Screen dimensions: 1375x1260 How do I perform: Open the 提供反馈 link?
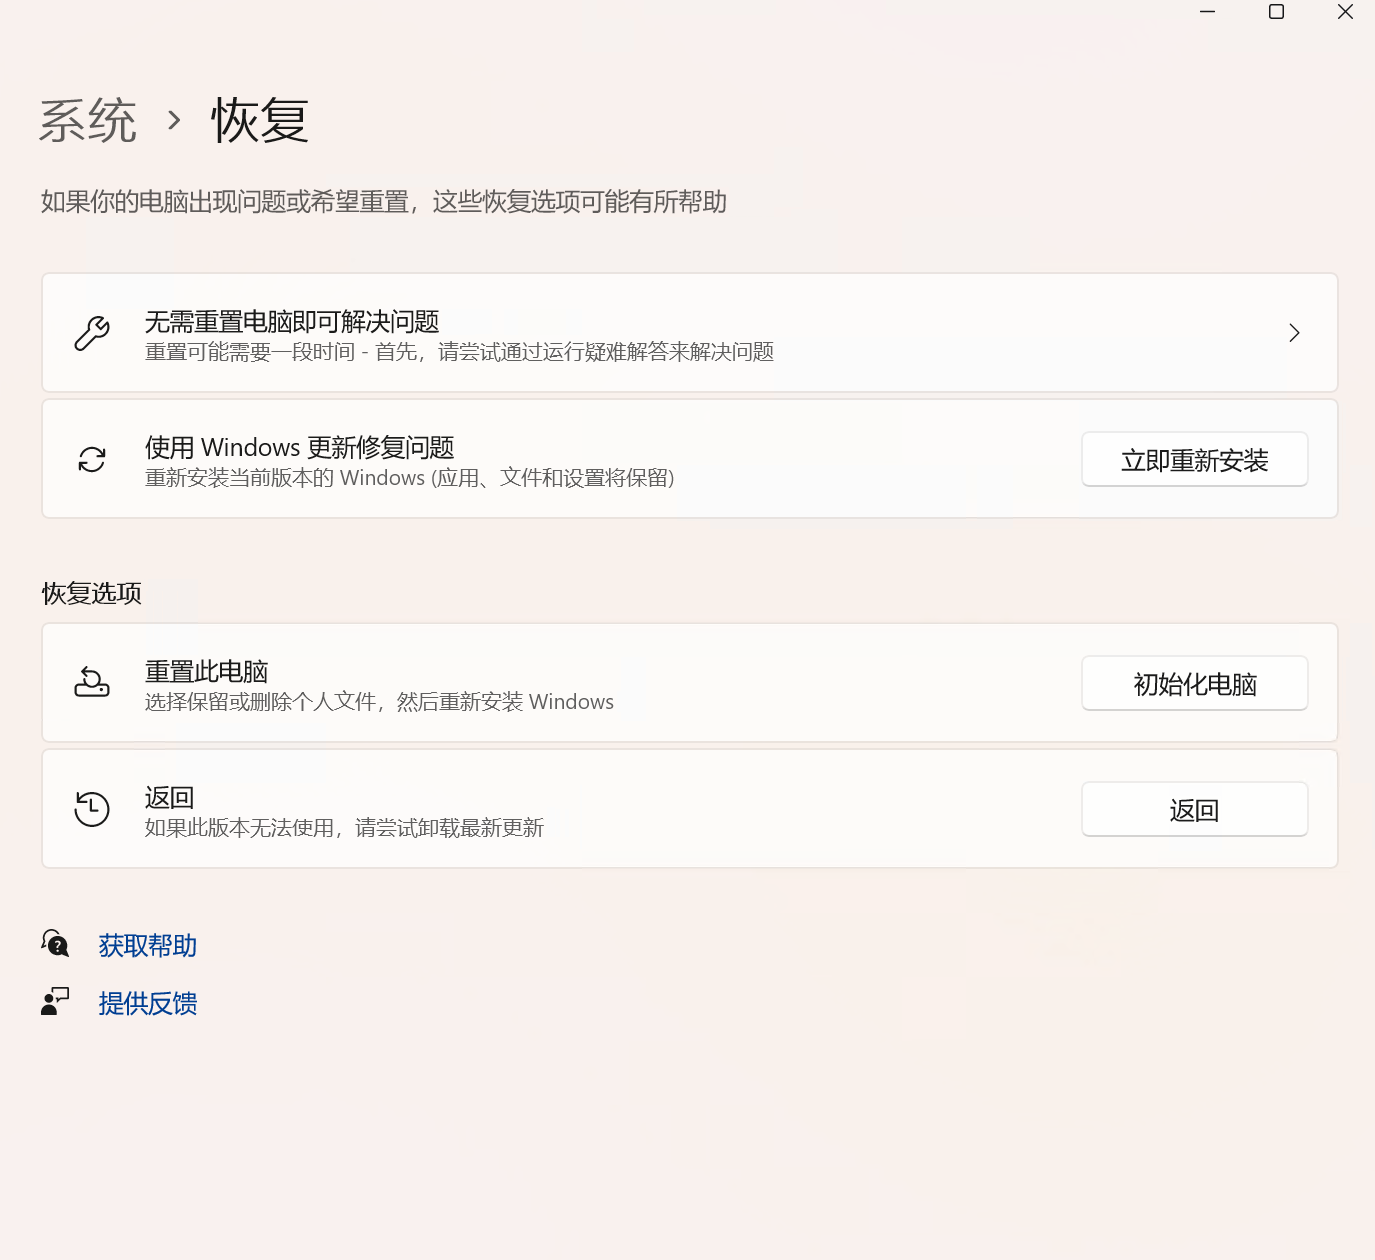click(x=147, y=1003)
